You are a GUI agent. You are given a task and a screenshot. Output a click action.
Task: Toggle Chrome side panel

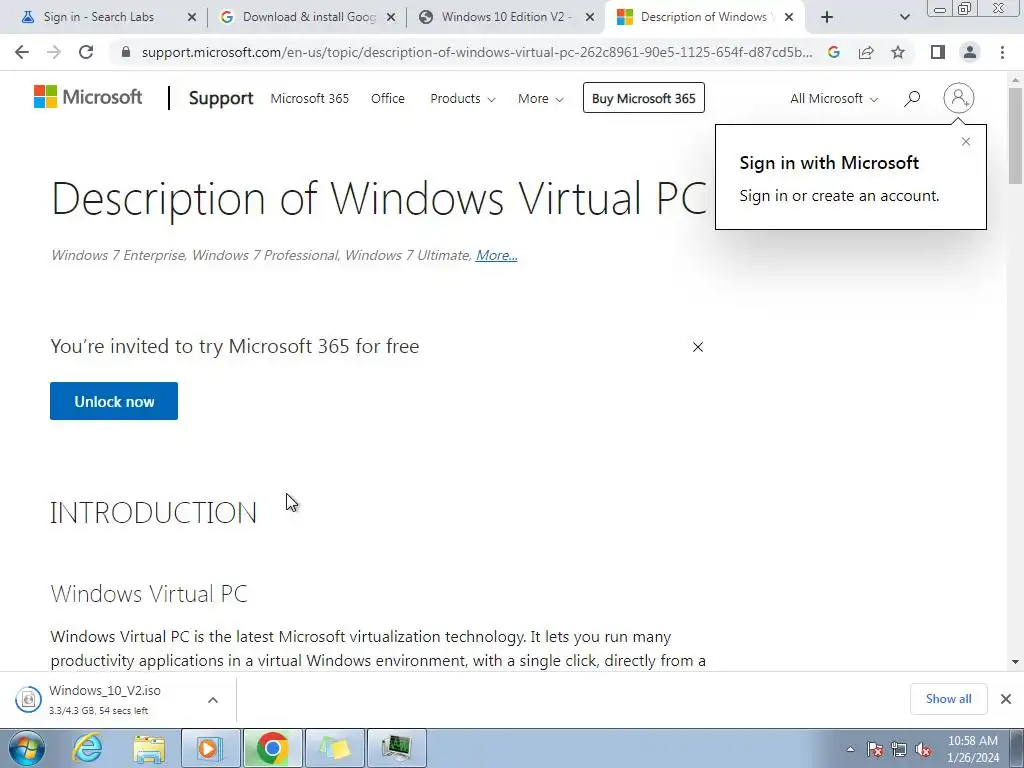938,52
